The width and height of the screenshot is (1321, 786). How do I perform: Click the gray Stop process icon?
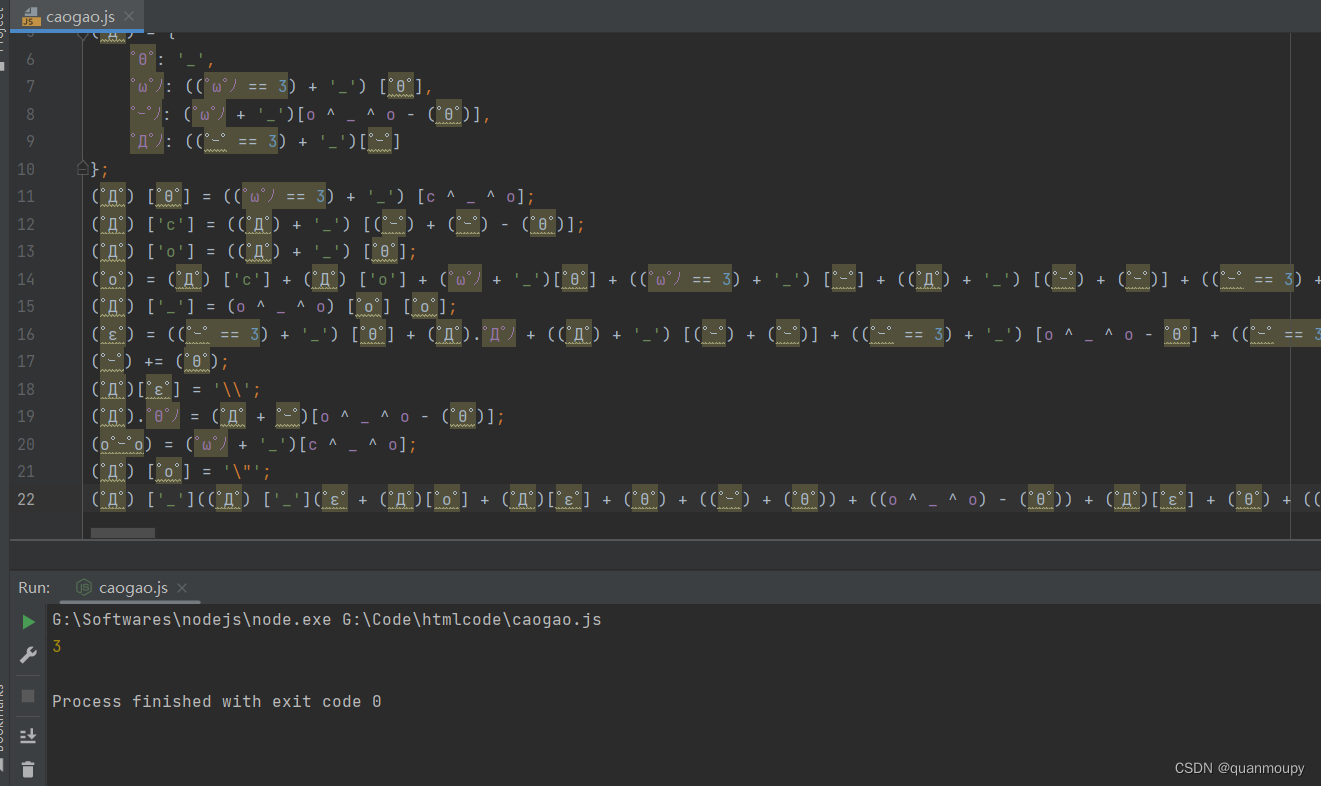click(28, 695)
